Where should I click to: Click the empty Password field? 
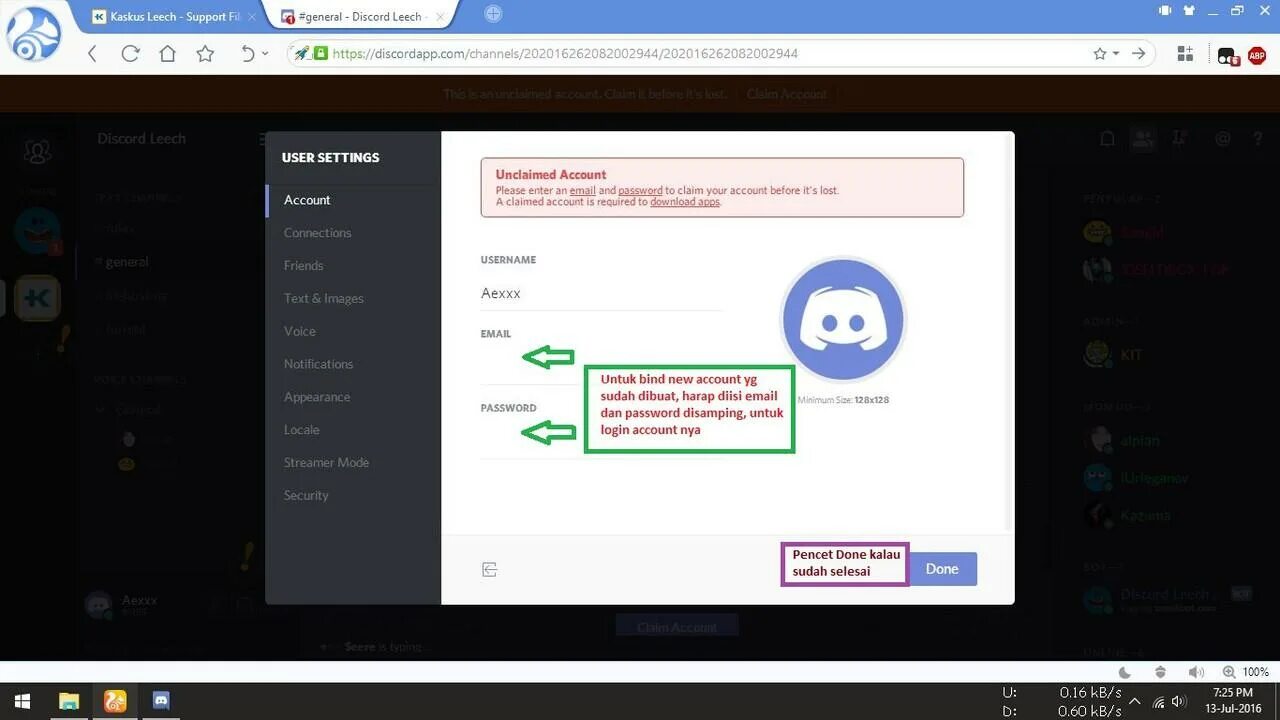click(x=601, y=439)
